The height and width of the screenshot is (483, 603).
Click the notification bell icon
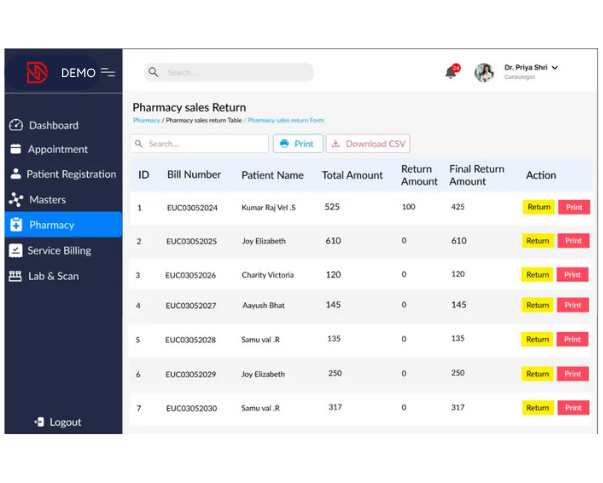(451, 72)
